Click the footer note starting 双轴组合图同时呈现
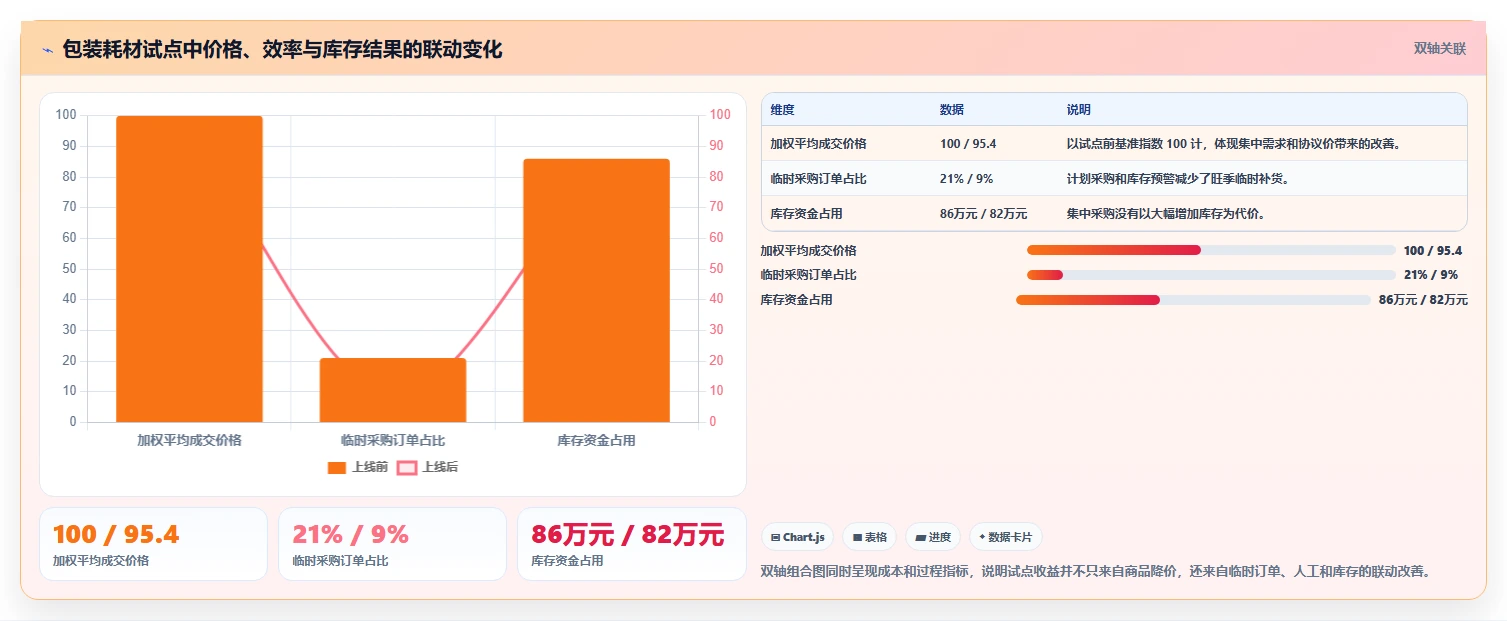Image resolution: width=1507 pixels, height=621 pixels. pyautogui.click(x=1096, y=572)
